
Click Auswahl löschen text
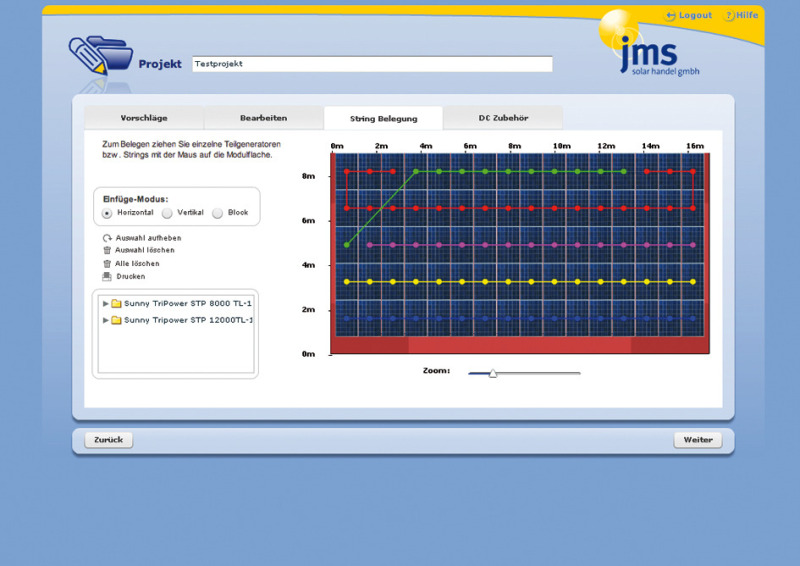pyautogui.click(x=144, y=250)
